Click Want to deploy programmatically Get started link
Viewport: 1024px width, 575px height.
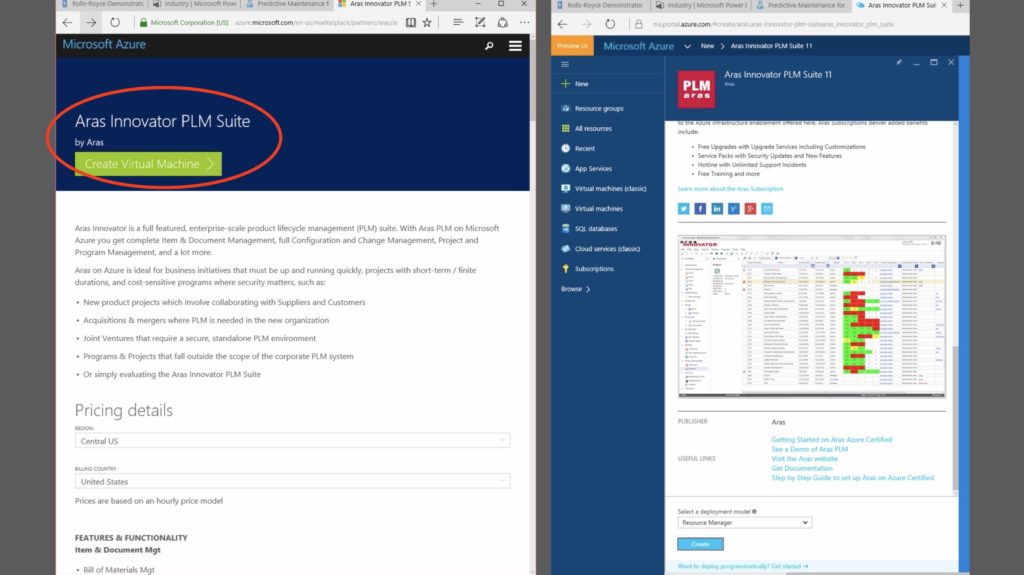743,567
